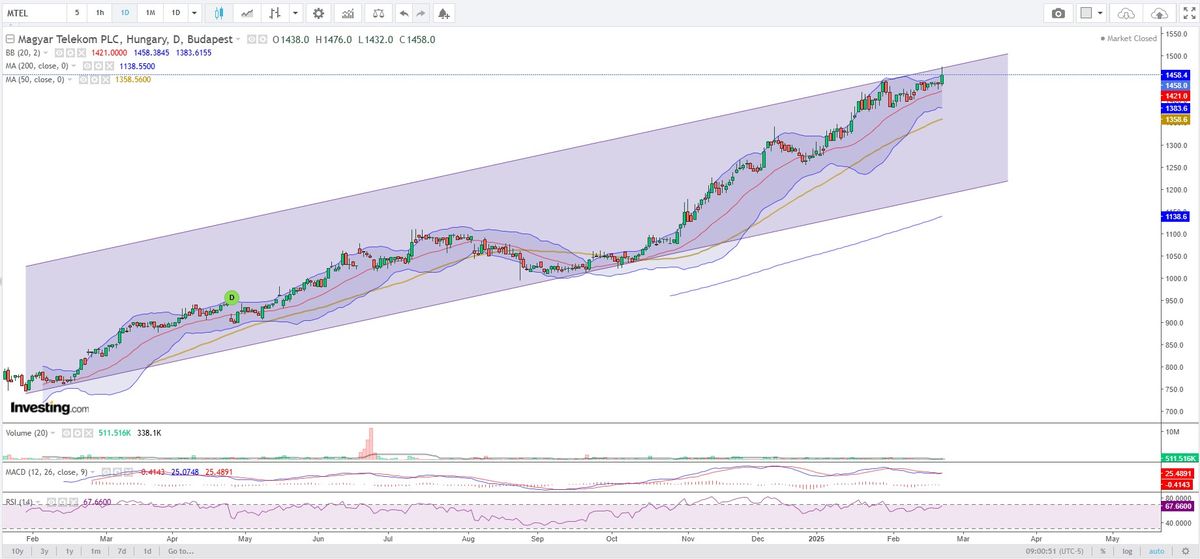Image resolution: width=1200 pixels, height=559 pixels.
Task: Remove the MA (50, close, 0) indicator
Action: click(104, 79)
